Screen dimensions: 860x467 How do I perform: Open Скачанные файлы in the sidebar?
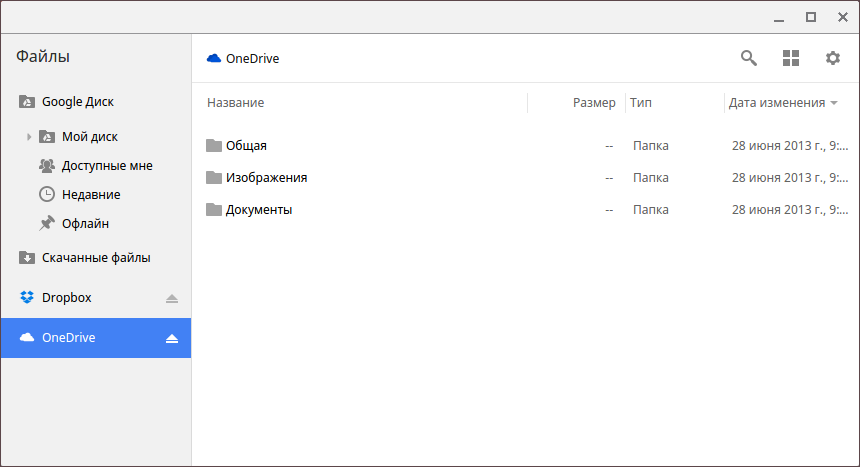[96, 257]
